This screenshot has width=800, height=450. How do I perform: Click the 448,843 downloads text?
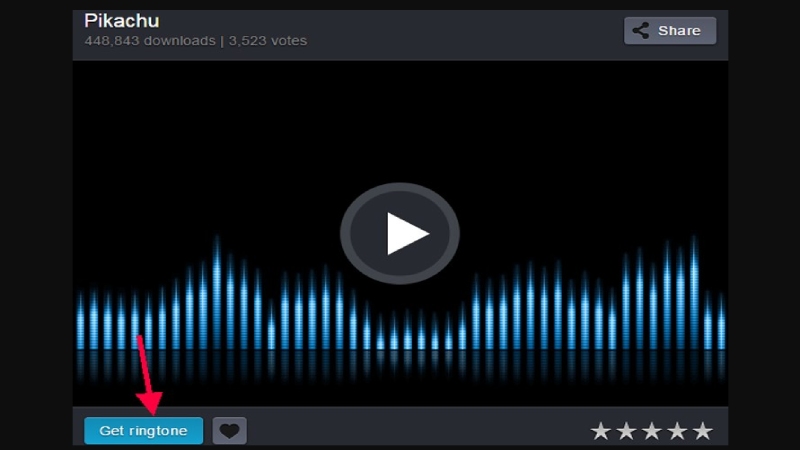[x=150, y=41]
